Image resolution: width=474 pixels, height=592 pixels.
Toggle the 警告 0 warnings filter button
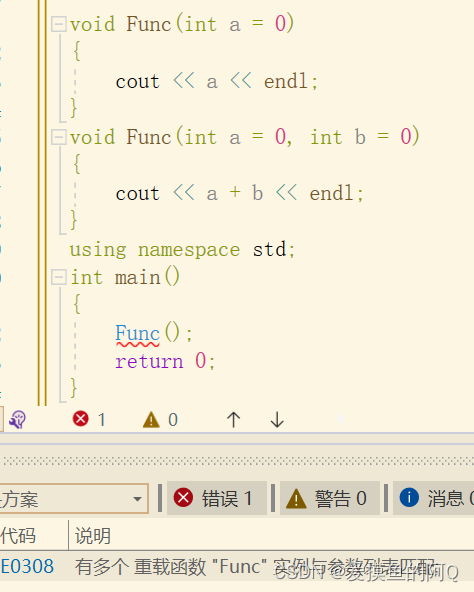pos(329,498)
